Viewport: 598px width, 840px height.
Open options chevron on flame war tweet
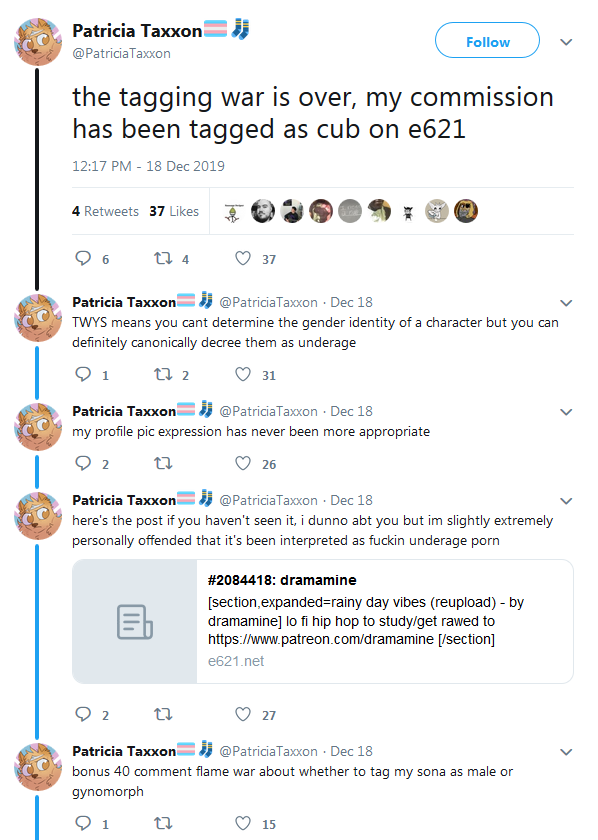566,752
